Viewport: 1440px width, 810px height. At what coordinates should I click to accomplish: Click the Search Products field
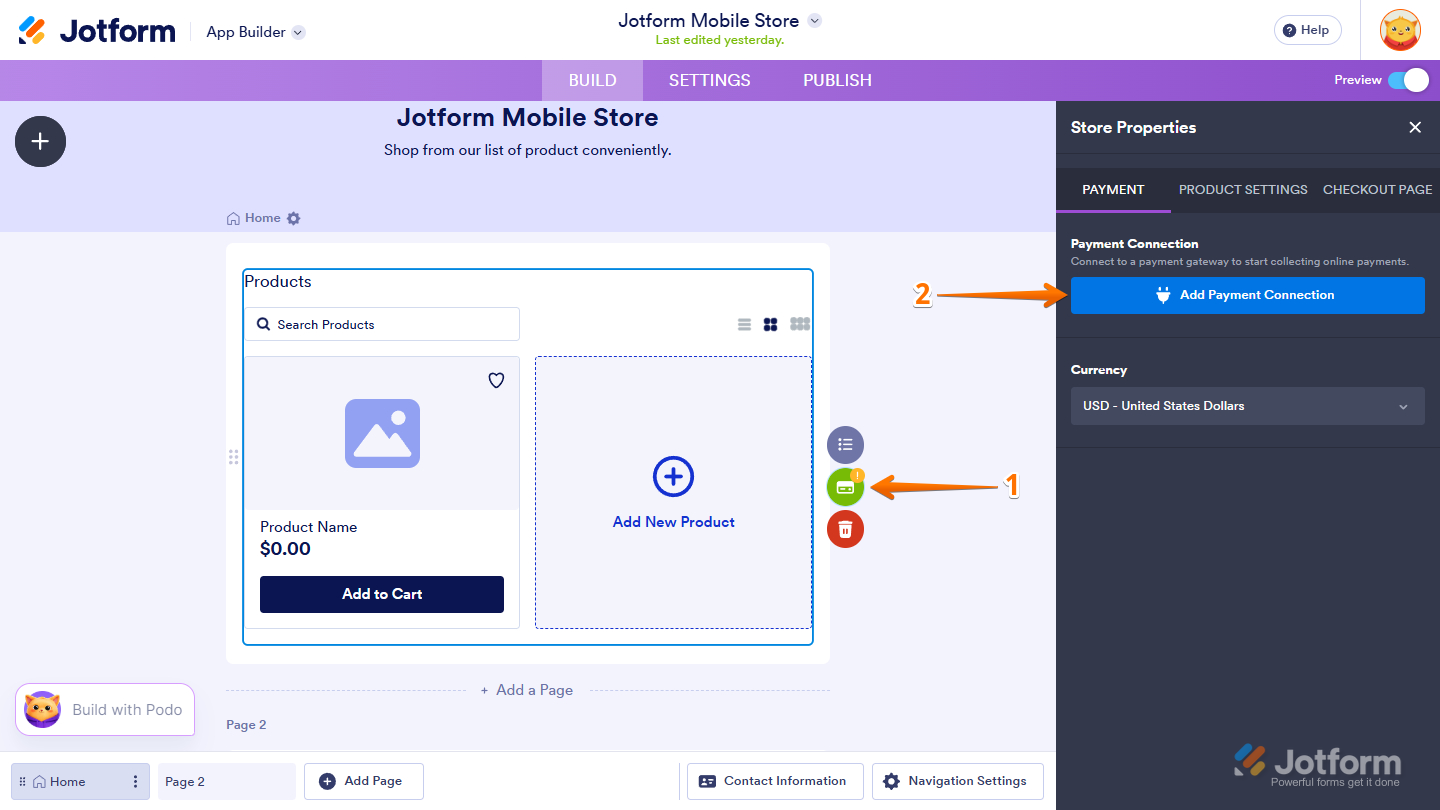[x=382, y=324]
